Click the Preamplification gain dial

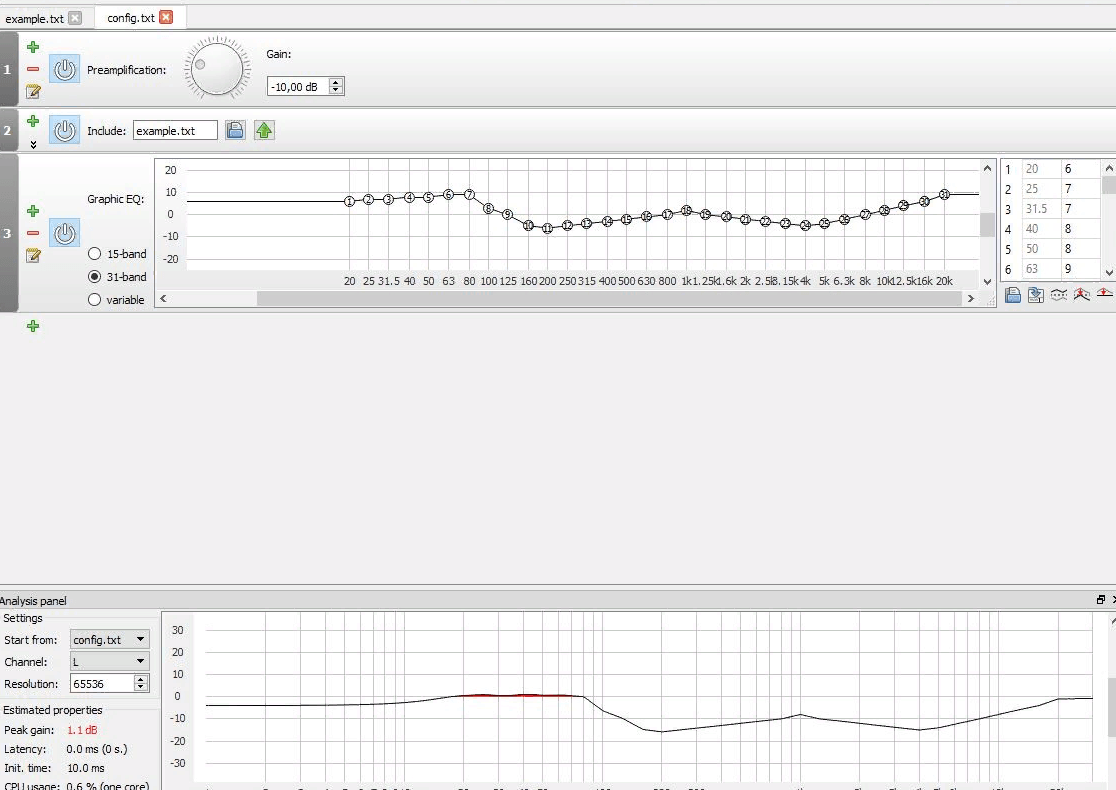click(217, 69)
